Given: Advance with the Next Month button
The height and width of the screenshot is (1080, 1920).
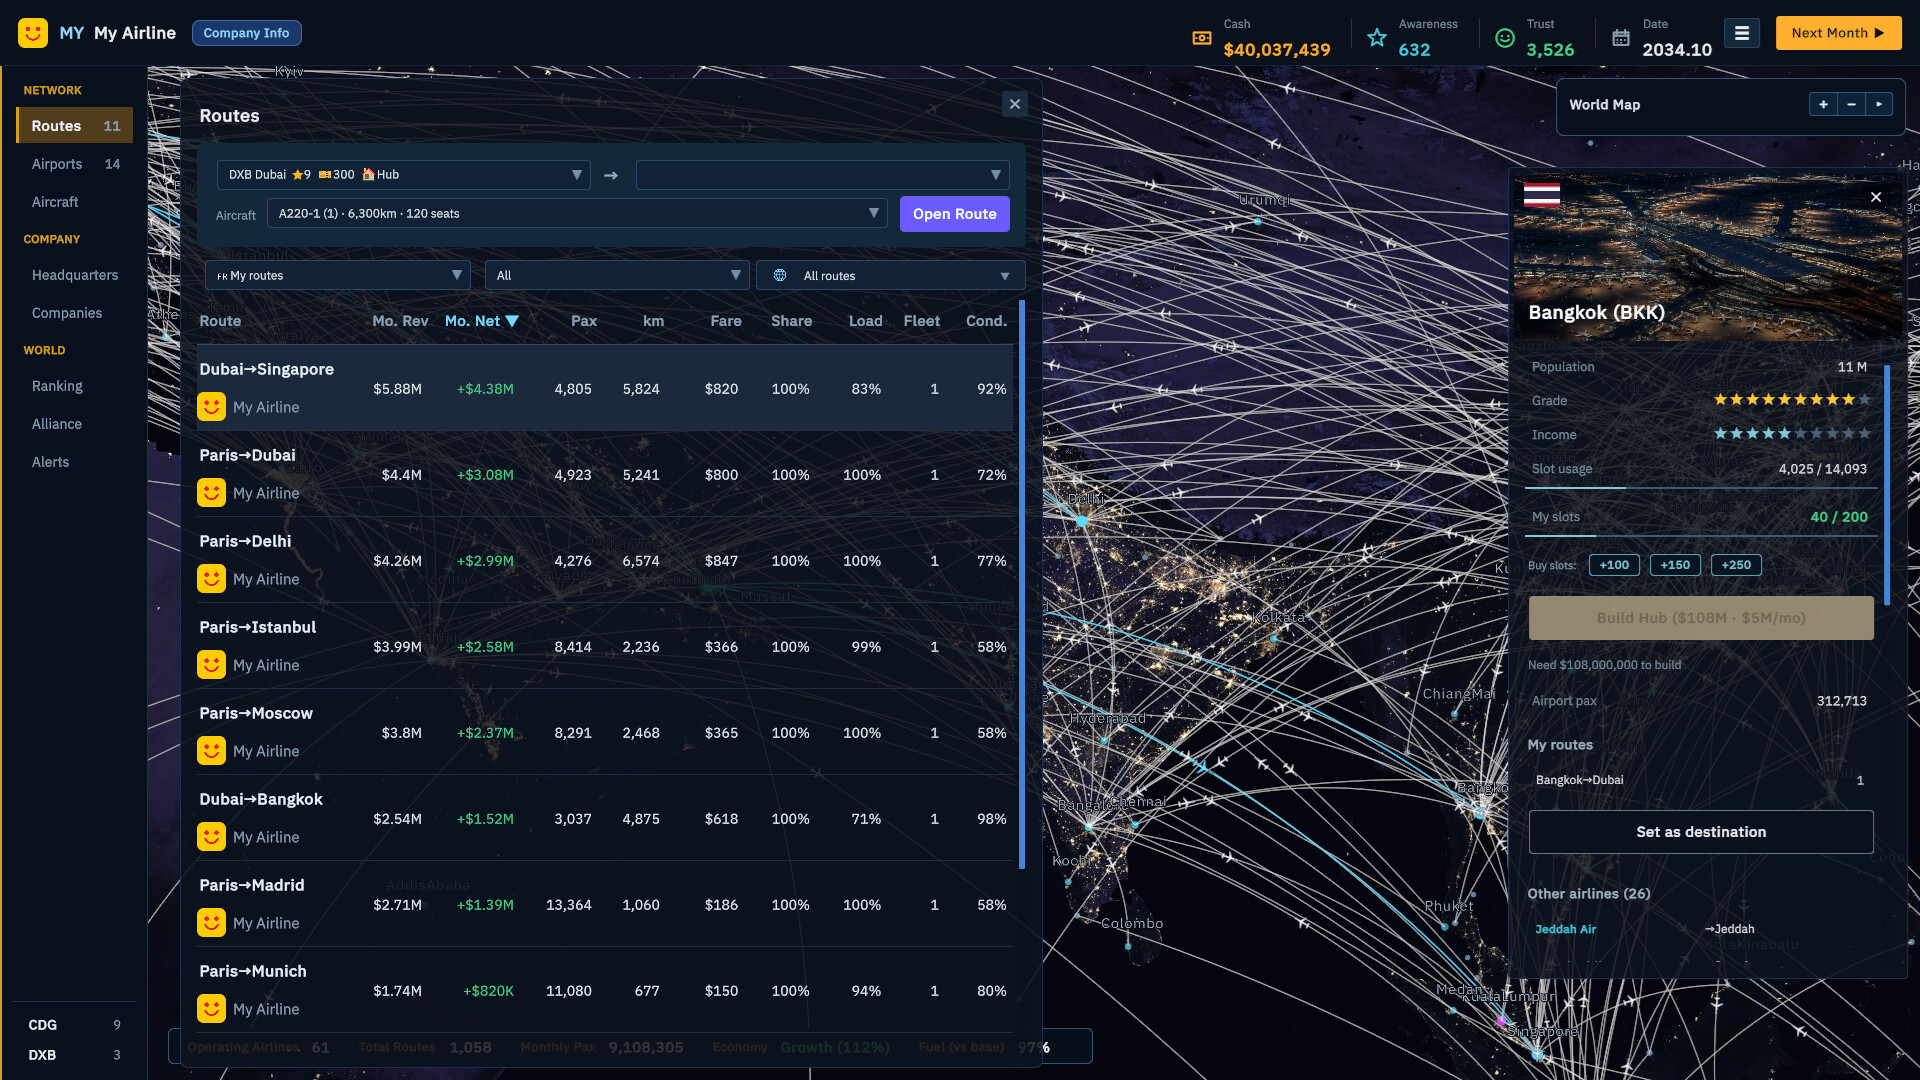Looking at the screenshot, I should 1838,33.
